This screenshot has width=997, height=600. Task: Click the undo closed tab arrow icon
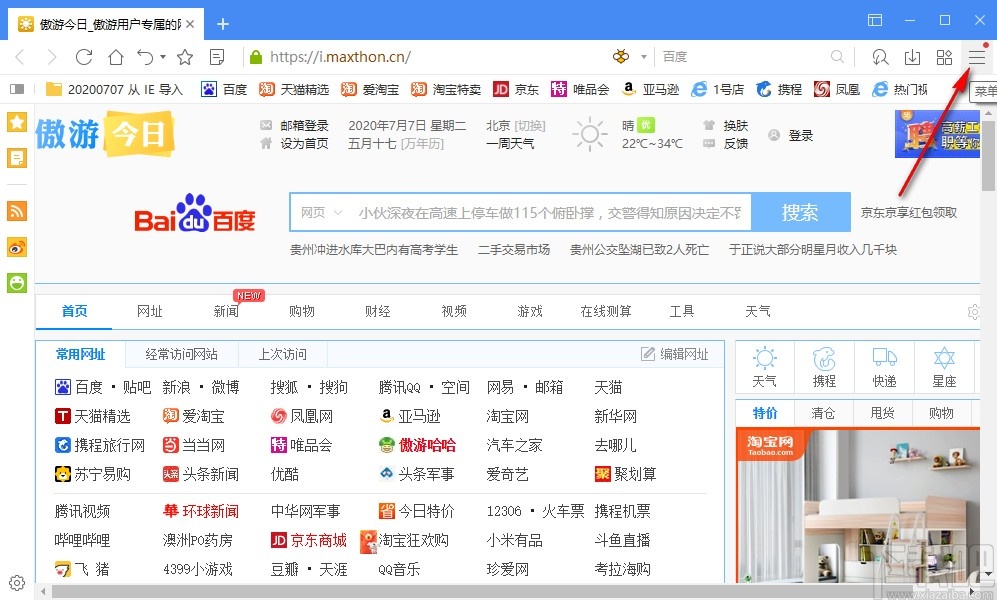click(x=146, y=57)
